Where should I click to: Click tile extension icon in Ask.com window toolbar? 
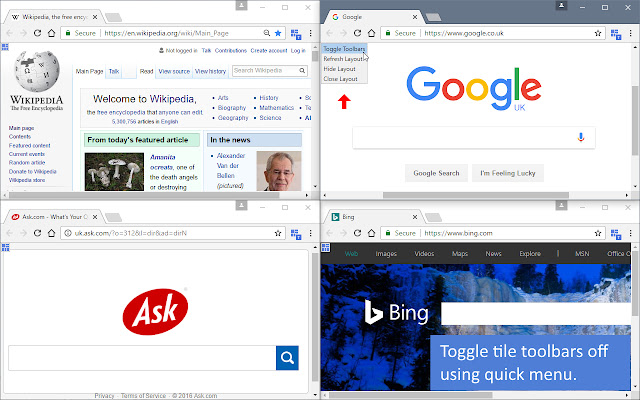pos(296,234)
